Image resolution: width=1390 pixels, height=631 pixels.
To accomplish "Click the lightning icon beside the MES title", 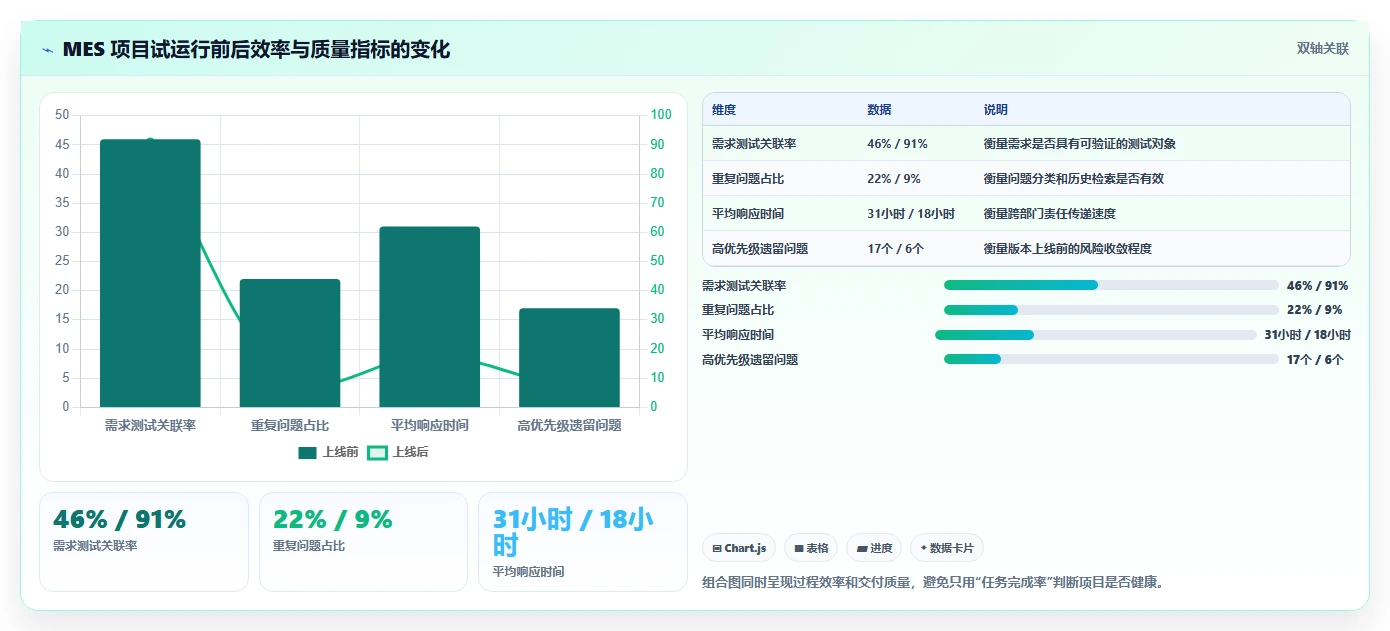I will [x=48, y=49].
